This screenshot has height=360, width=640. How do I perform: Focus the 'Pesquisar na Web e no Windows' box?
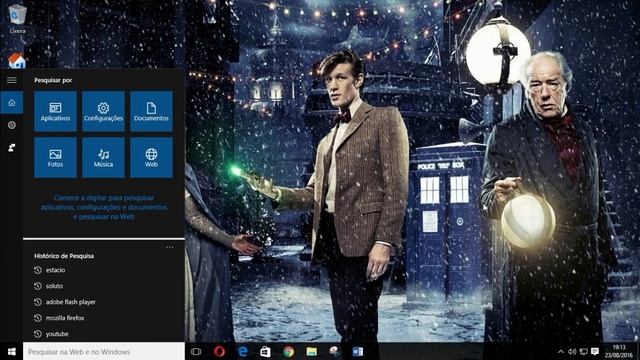[104, 351]
